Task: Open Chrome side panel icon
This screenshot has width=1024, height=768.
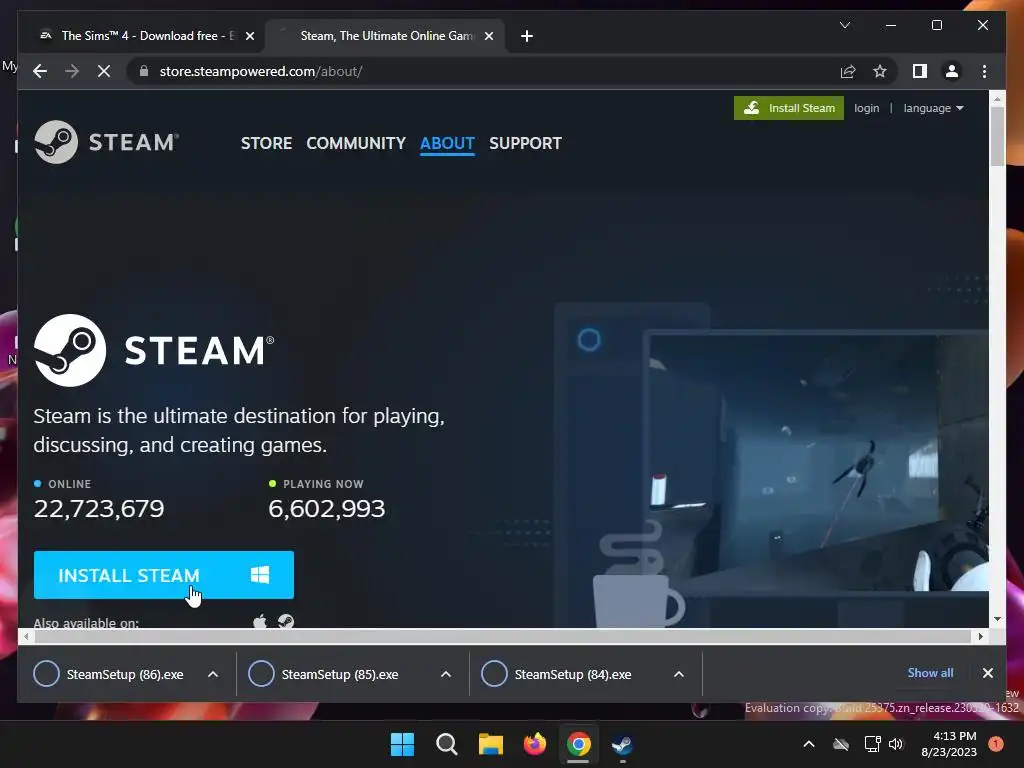Action: [x=920, y=71]
